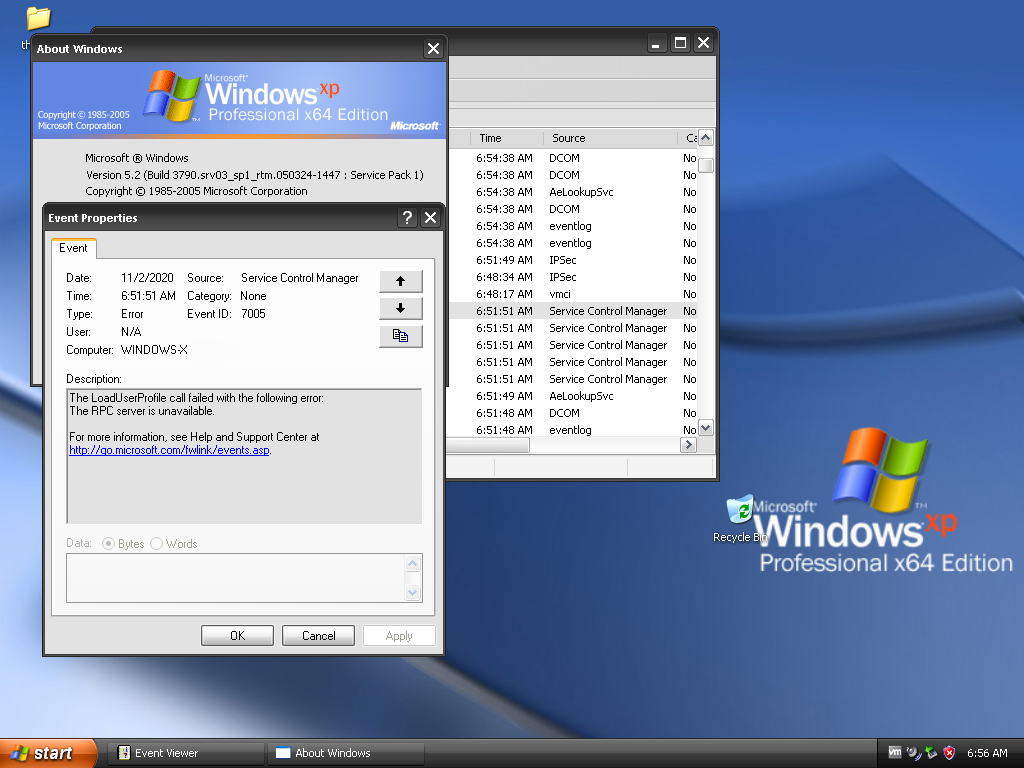Click the Event ID value 7005
Screen dimensions: 1024x768
253,314
